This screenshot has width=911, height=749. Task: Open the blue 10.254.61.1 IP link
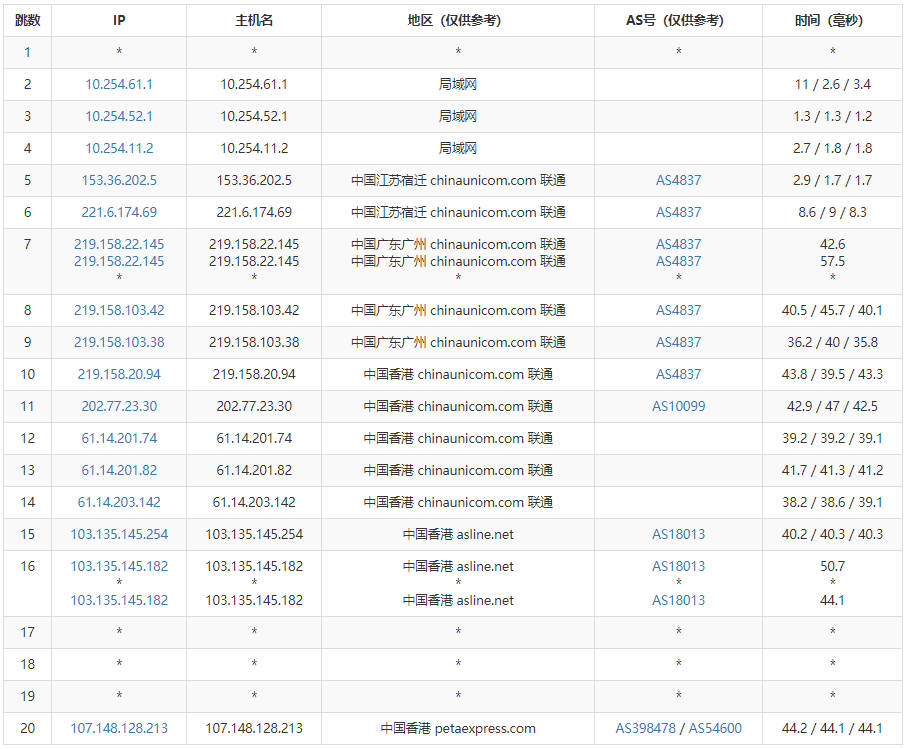119,85
